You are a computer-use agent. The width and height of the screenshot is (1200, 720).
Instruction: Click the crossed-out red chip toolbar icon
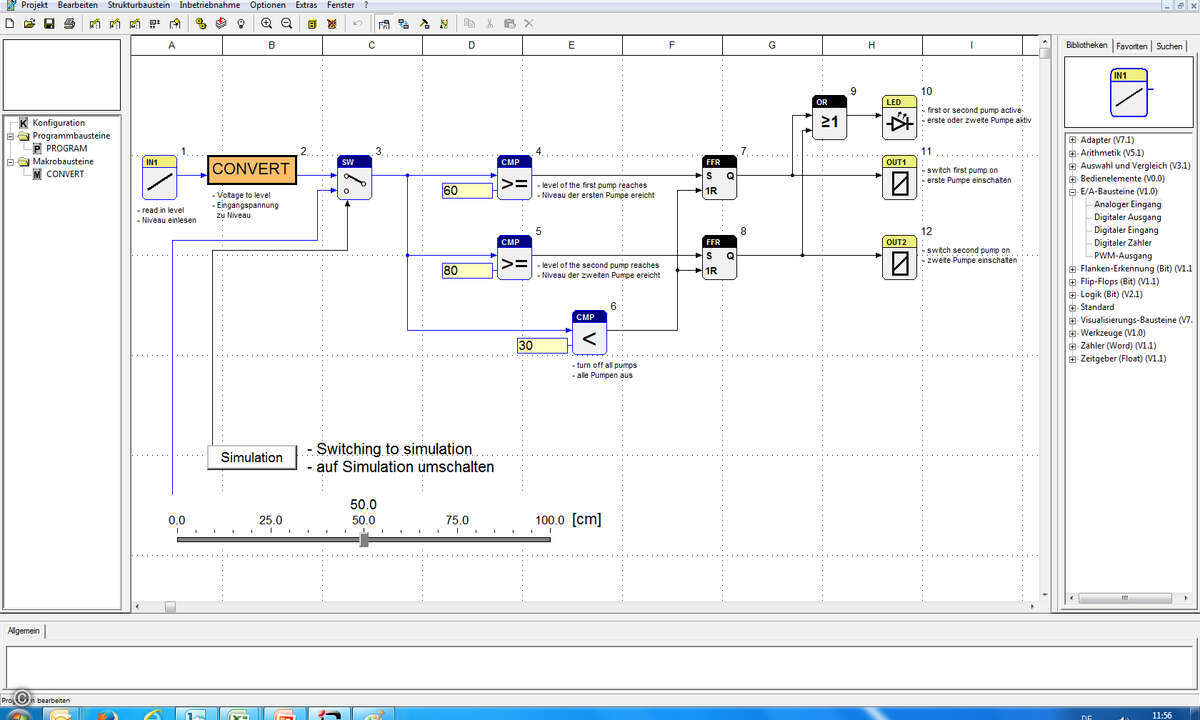332,23
